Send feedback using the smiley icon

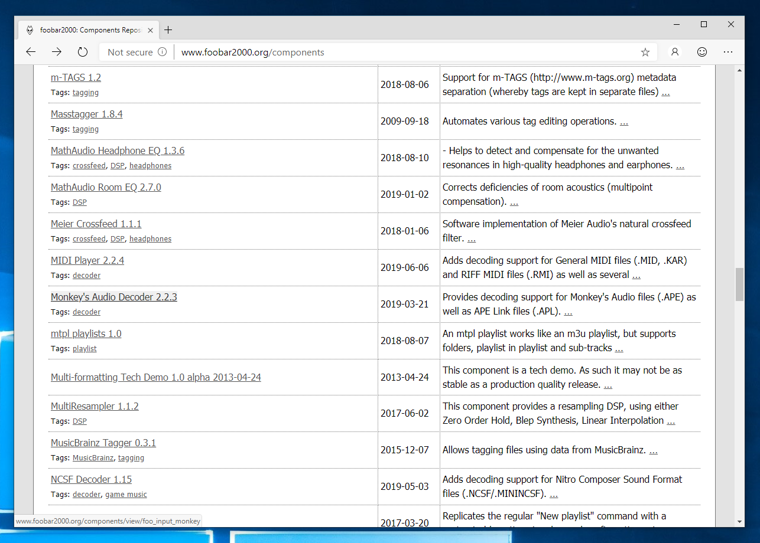tap(702, 52)
